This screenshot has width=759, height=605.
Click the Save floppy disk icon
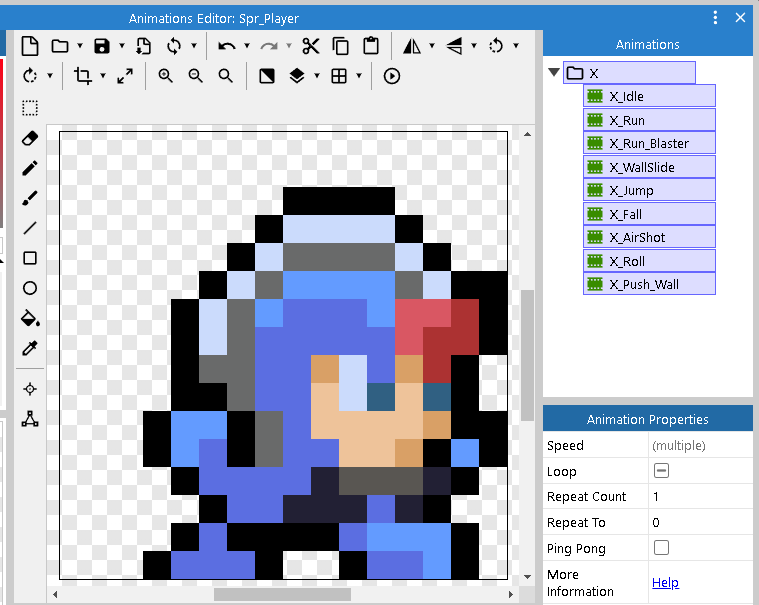(x=102, y=46)
